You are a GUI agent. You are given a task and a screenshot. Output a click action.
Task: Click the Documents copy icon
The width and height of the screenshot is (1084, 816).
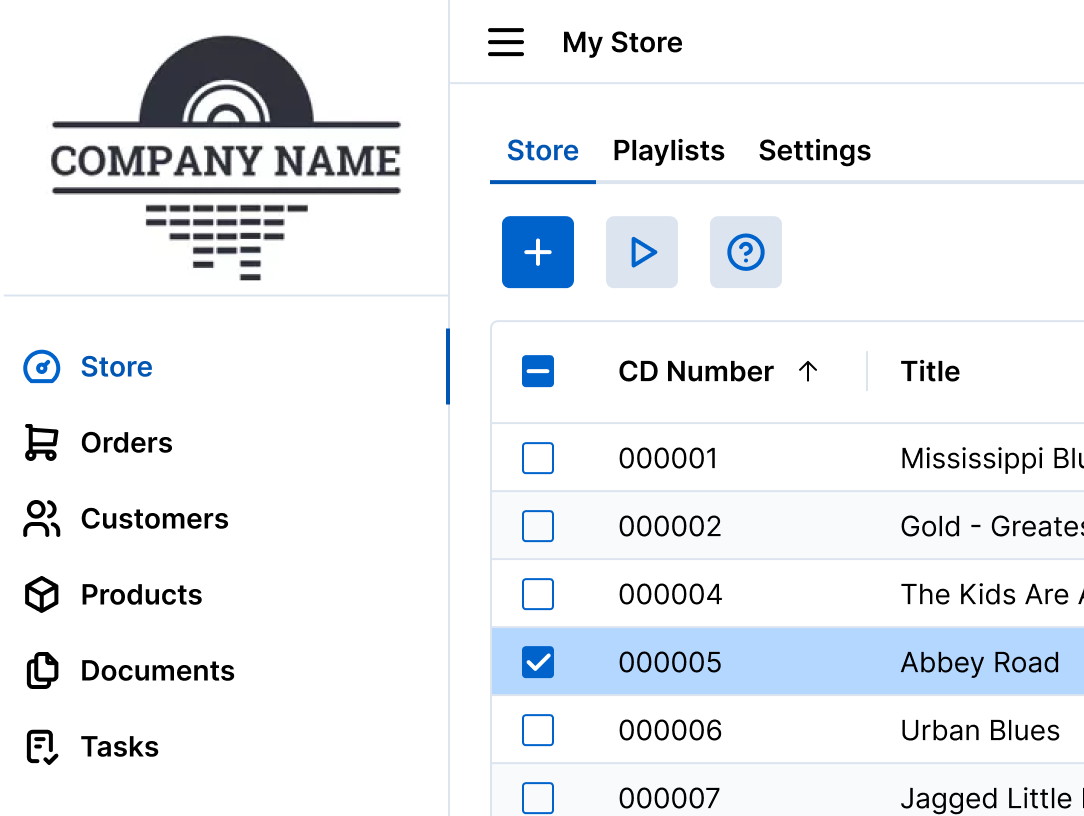pos(41,671)
